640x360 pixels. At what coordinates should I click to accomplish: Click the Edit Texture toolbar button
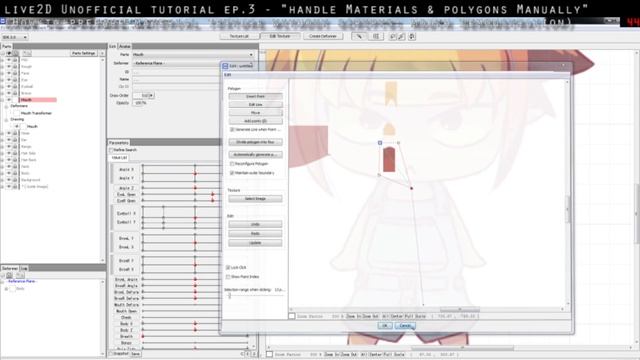tap(280, 36)
